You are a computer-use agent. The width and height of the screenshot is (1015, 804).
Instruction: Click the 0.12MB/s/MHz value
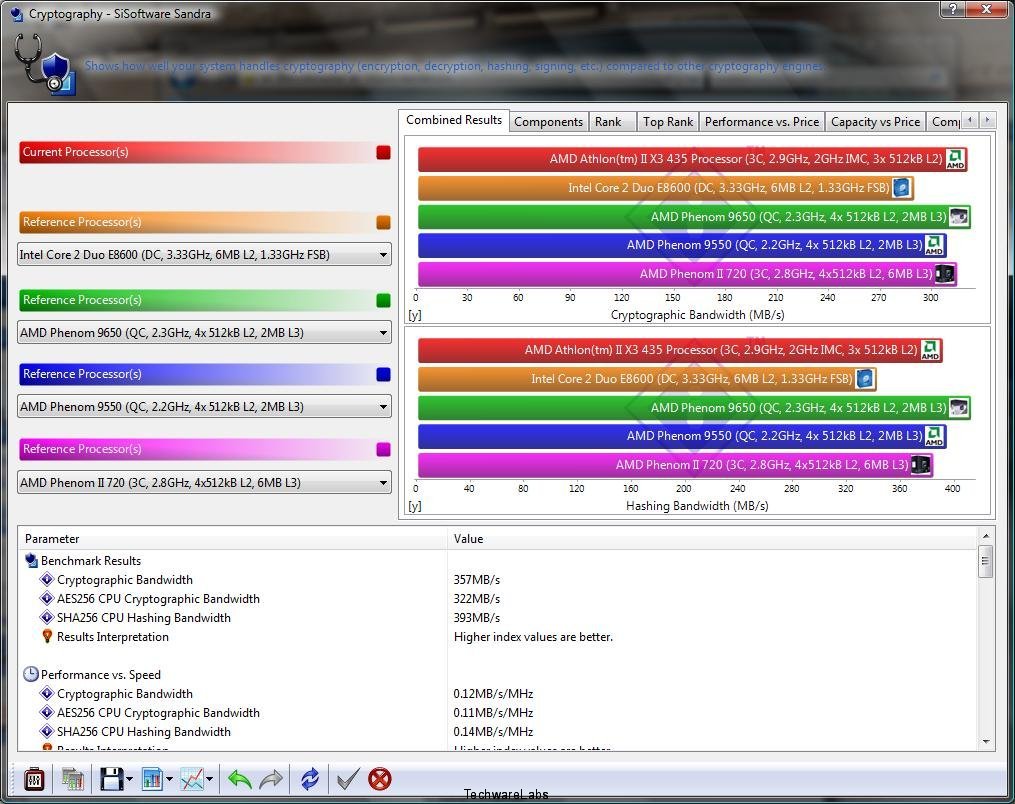(493, 694)
